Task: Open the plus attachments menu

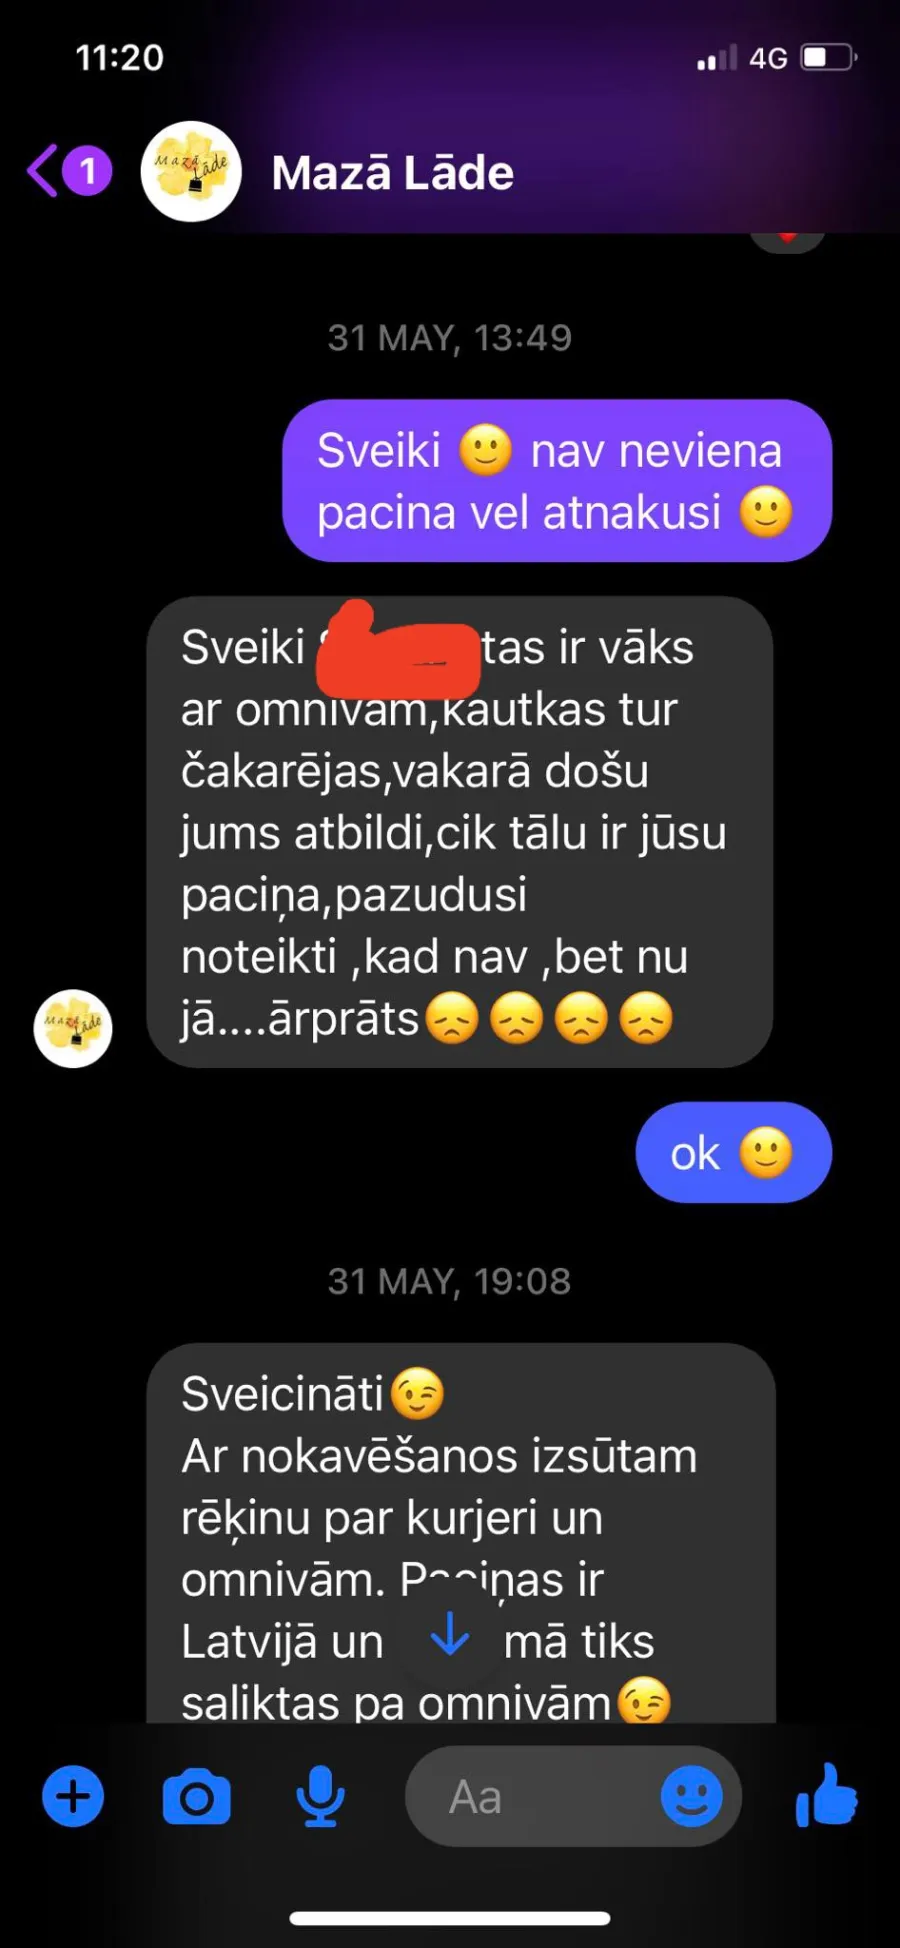Action: point(73,1796)
